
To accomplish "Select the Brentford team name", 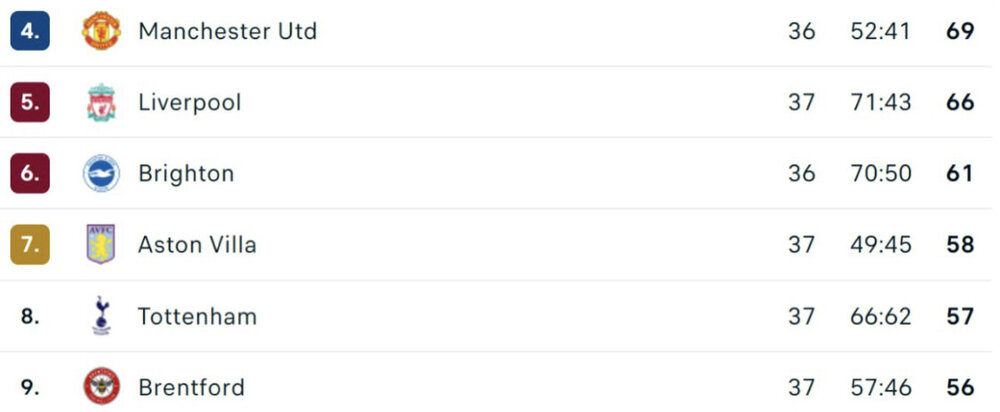I will point(191,387).
